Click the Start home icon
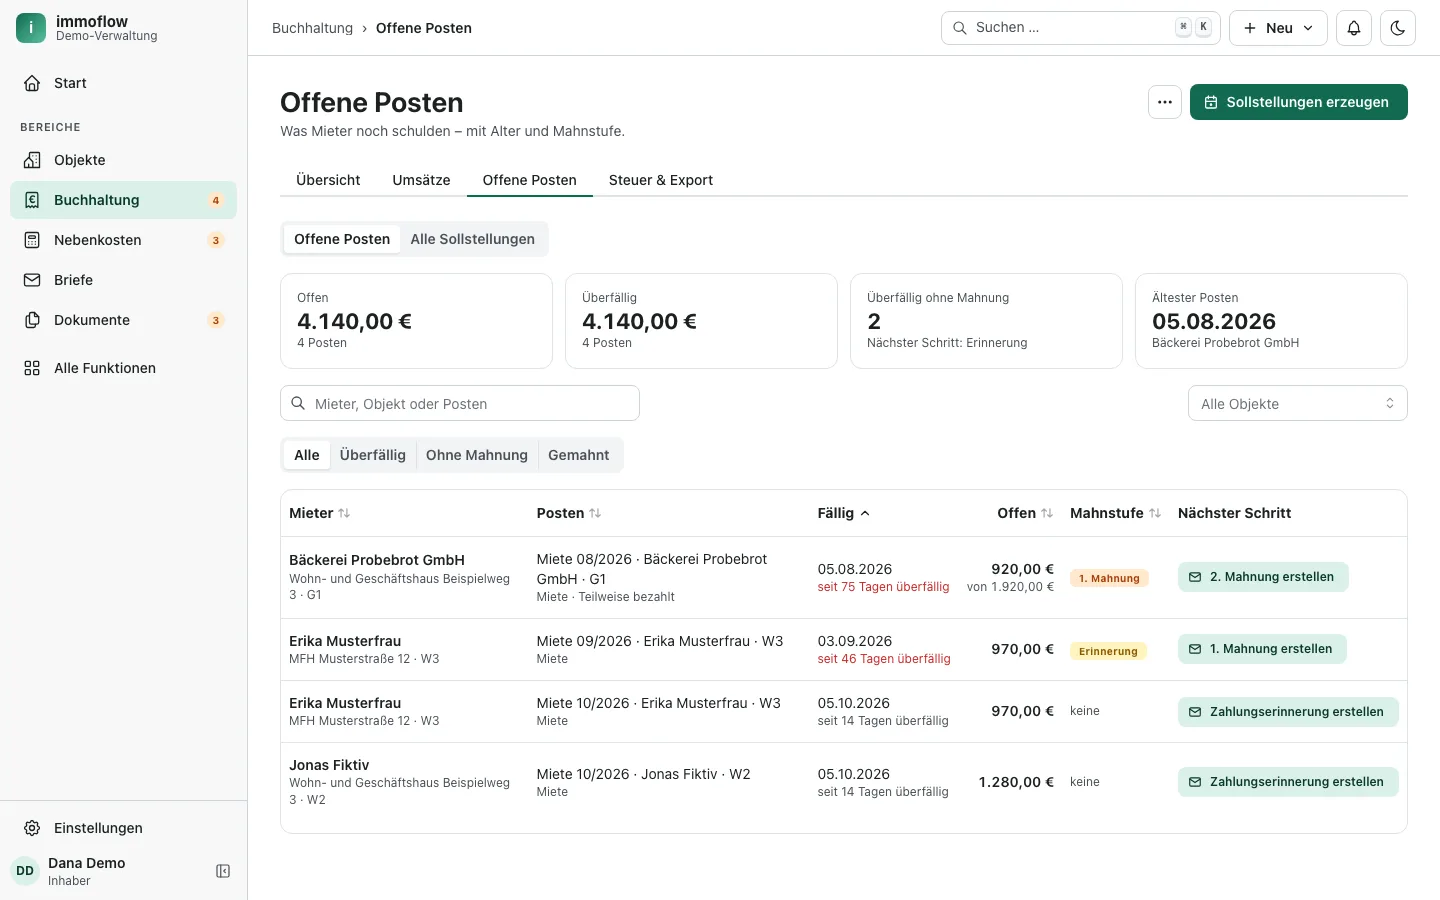The width and height of the screenshot is (1440, 900). (x=32, y=83)
